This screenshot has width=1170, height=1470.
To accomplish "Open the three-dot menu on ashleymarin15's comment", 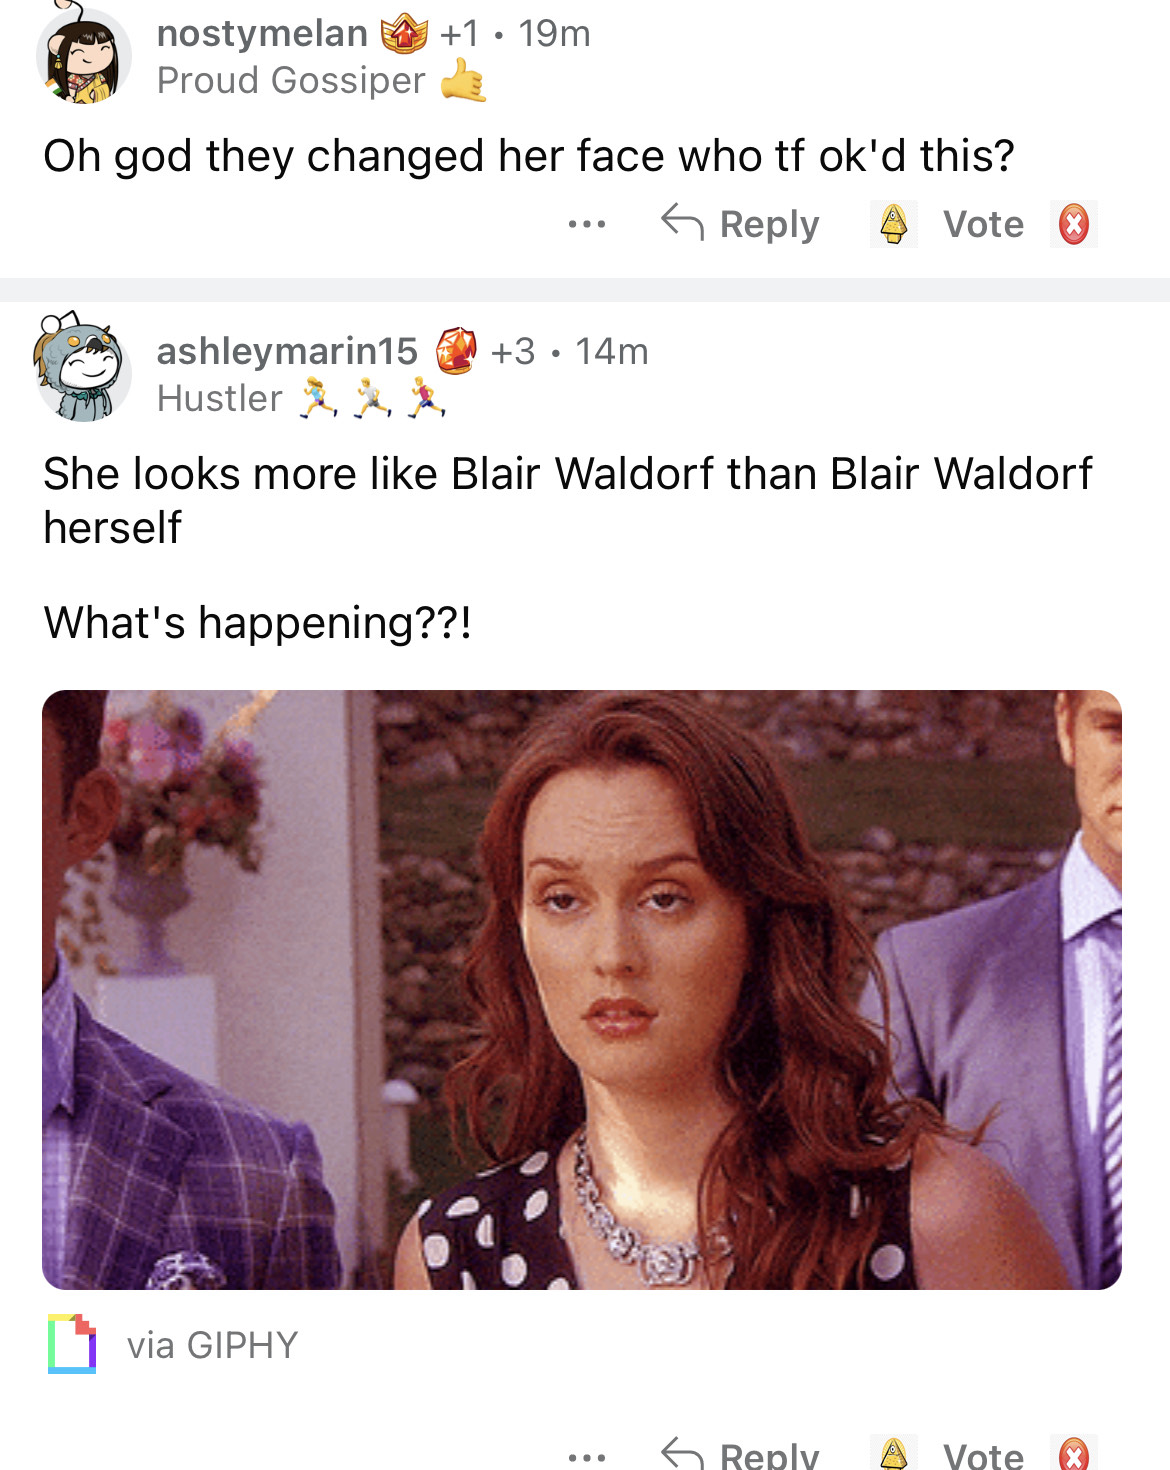I will [587, 1457].
